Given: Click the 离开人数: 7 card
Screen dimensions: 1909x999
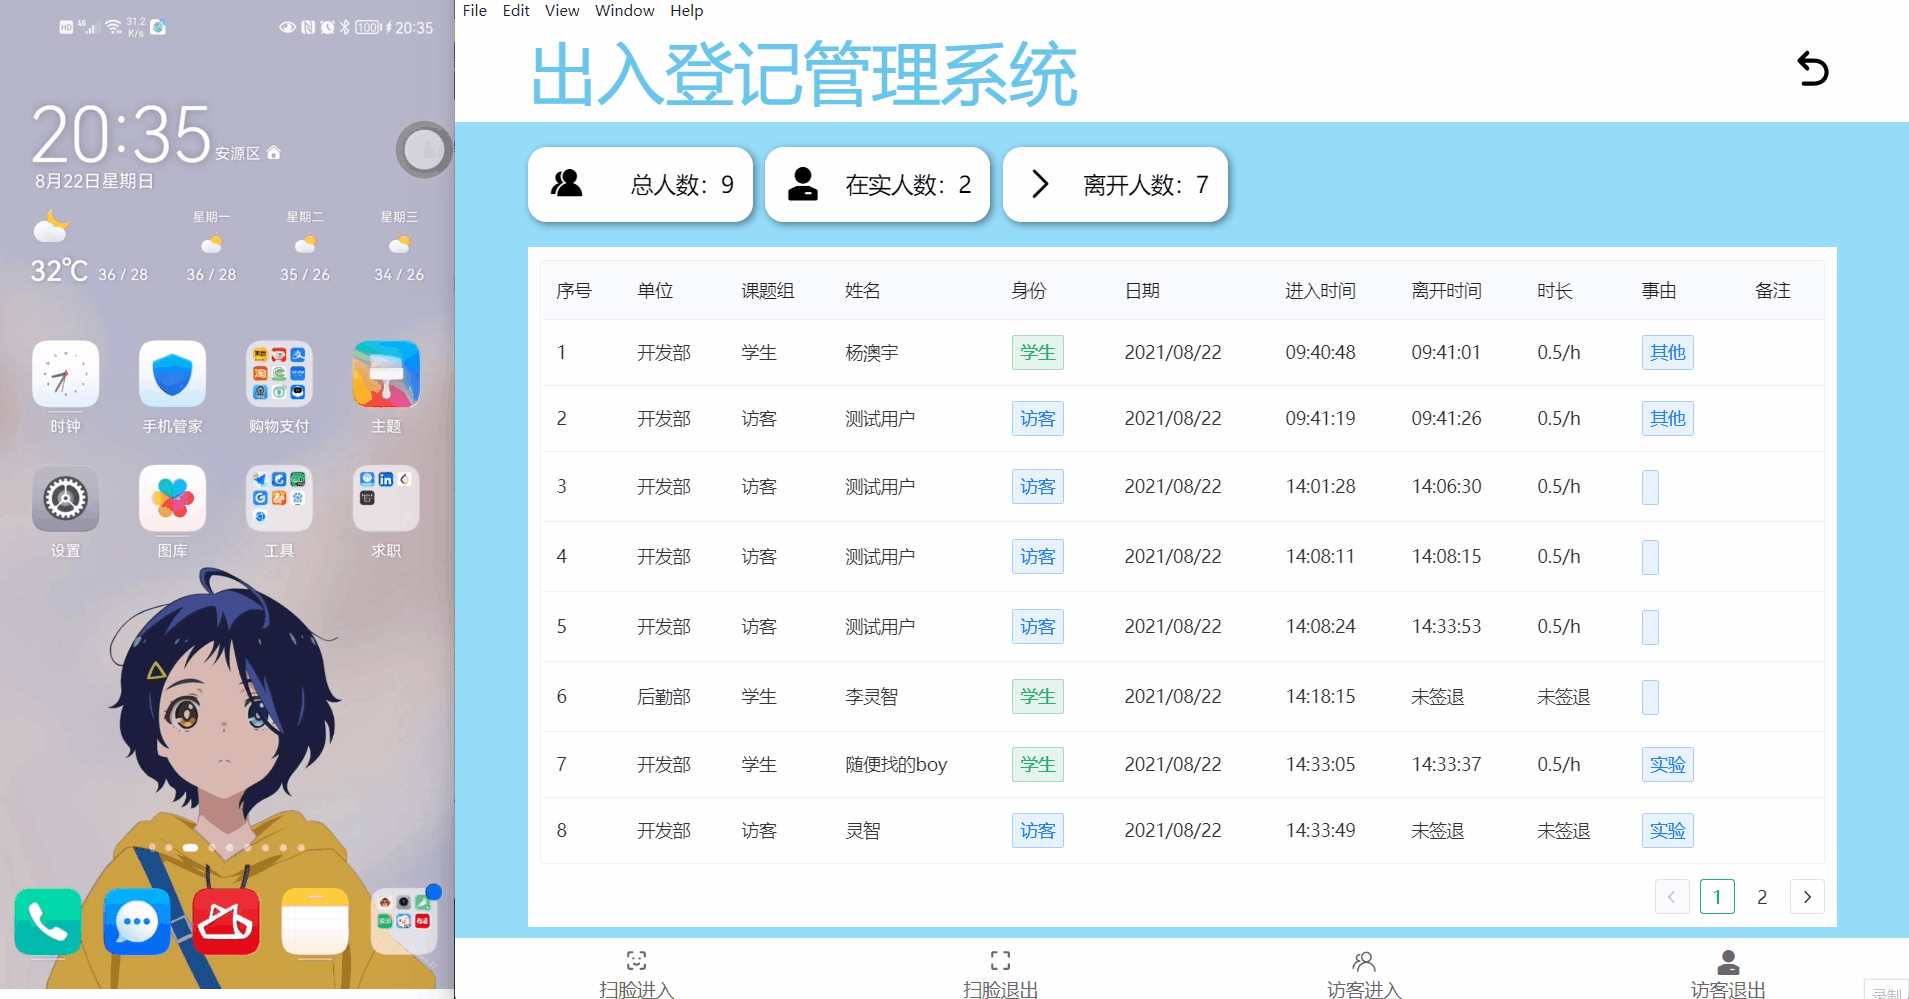Looking at the screenshot, I should (1115, 184).
